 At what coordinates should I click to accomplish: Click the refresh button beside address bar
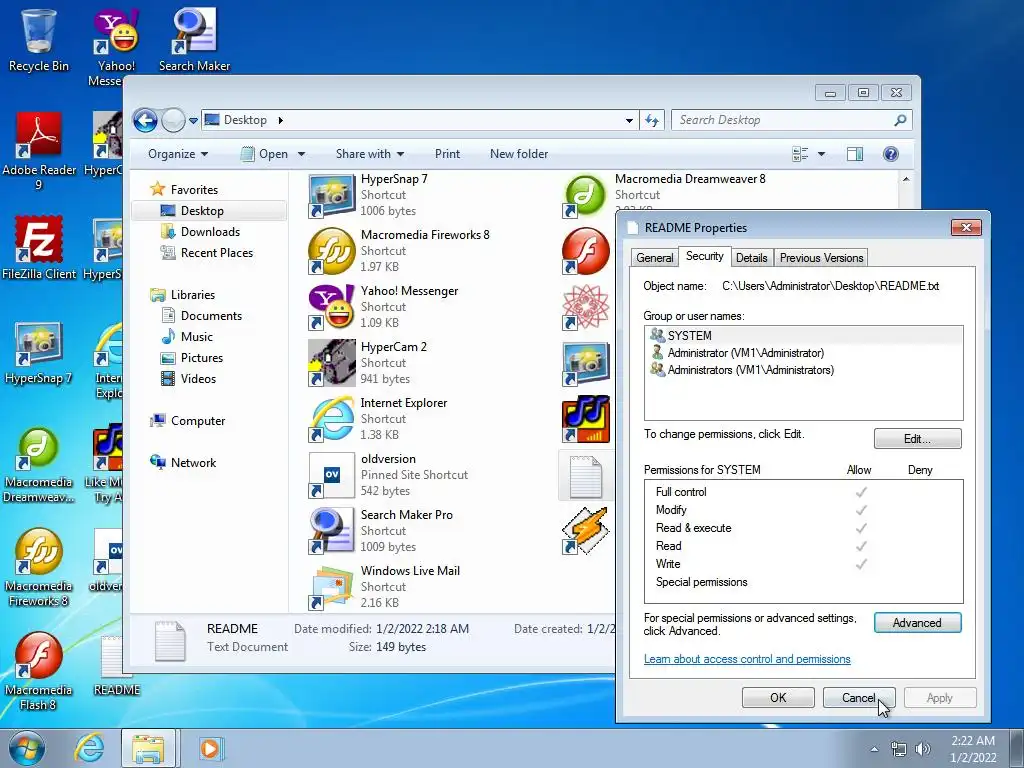[652, 120]
